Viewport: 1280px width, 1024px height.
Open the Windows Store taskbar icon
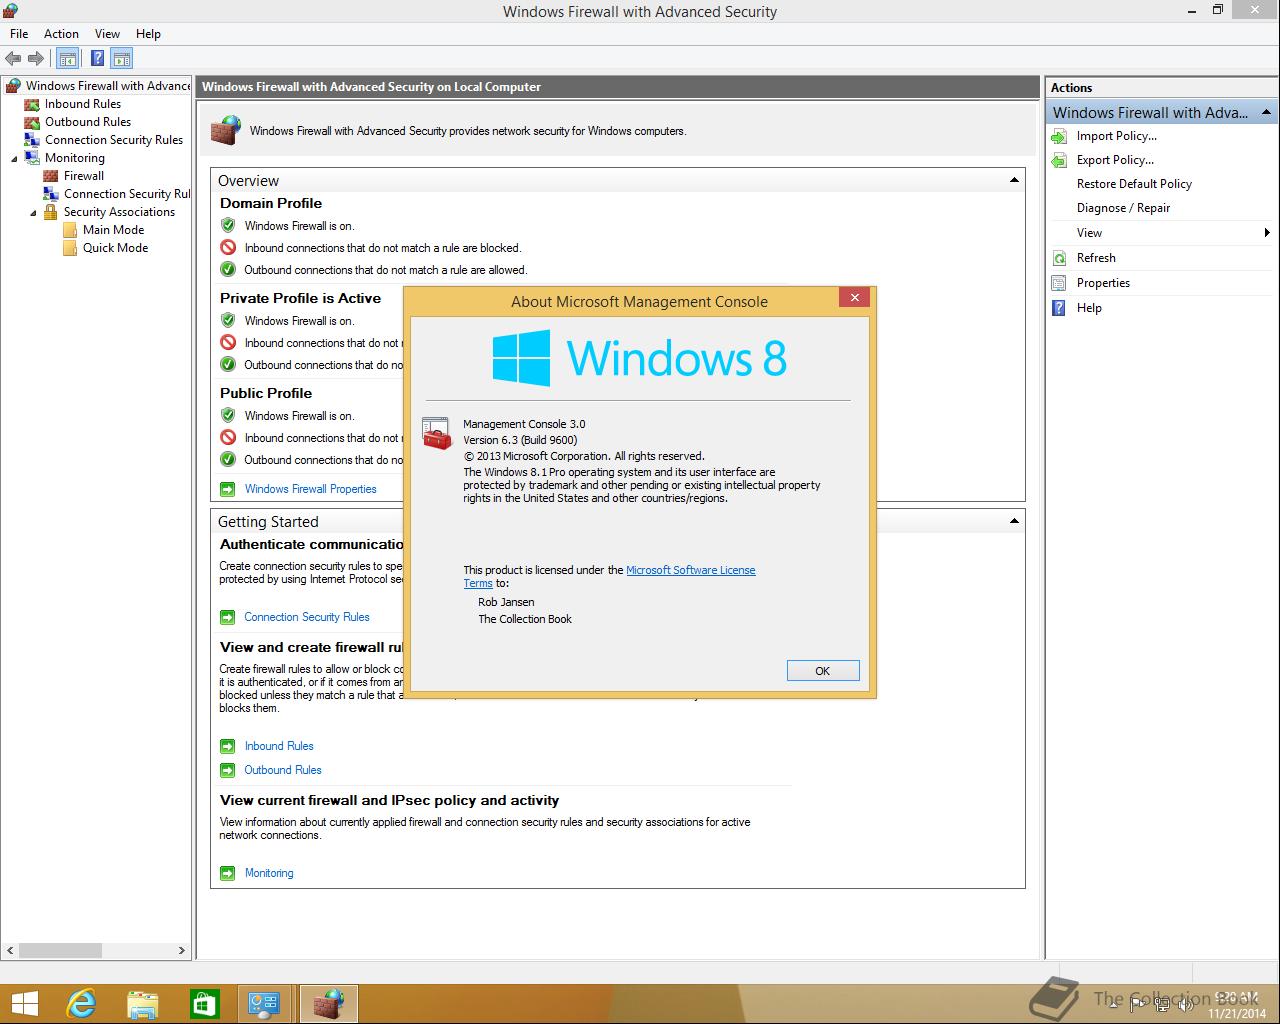pyautogui.click(x=204, y=1004)
